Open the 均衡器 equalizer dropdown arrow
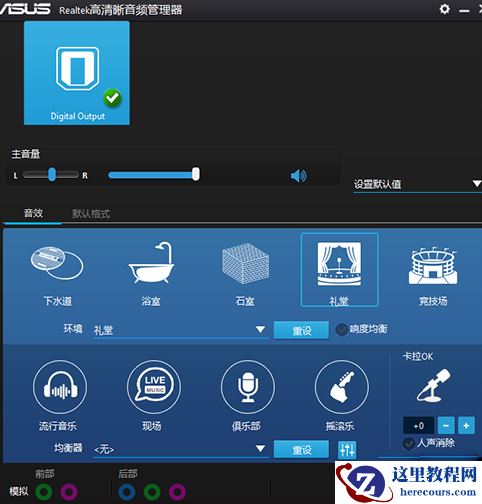482x504 pixels. tap(260, 449)
